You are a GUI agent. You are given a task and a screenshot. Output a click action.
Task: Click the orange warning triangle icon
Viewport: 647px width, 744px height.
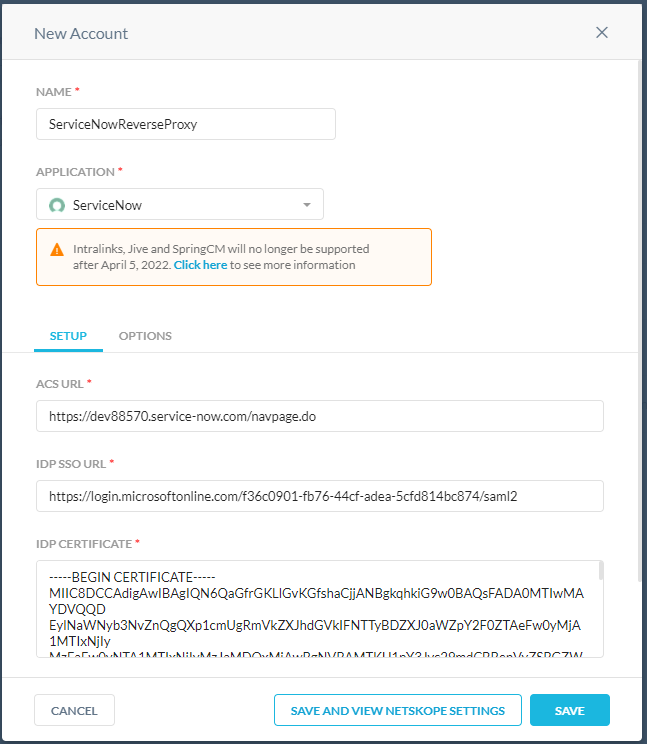point(56,249)
